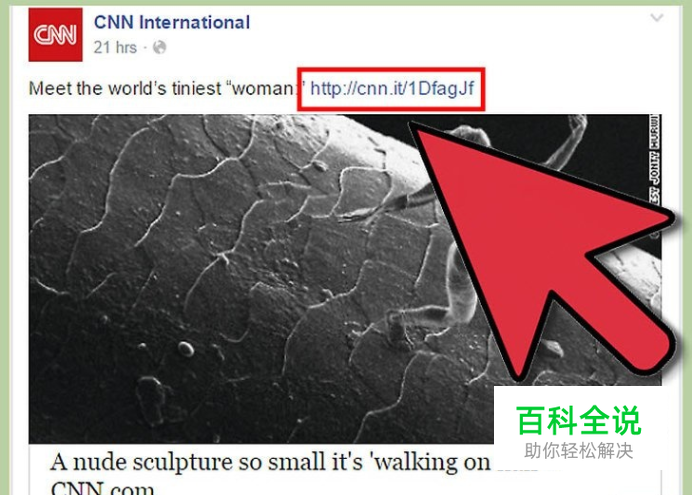Click the post text "Meet the world's tiniest"
This screenshot has height=495, width=692.
[x=125, y=89]
